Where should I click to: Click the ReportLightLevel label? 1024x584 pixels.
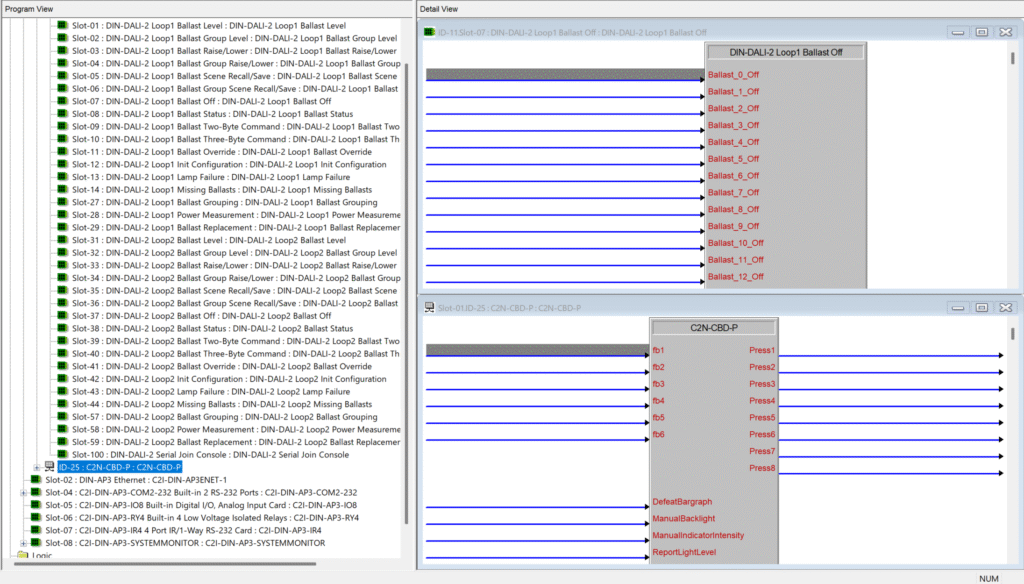(x=684, y=552)
